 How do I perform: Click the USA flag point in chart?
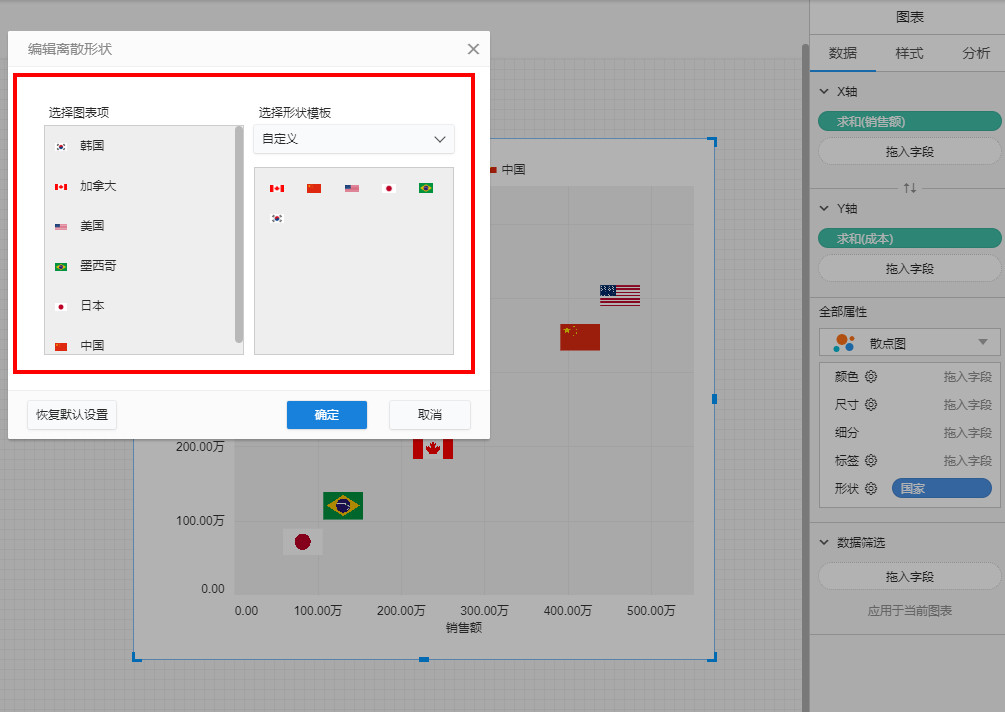[x=620, y=295]
